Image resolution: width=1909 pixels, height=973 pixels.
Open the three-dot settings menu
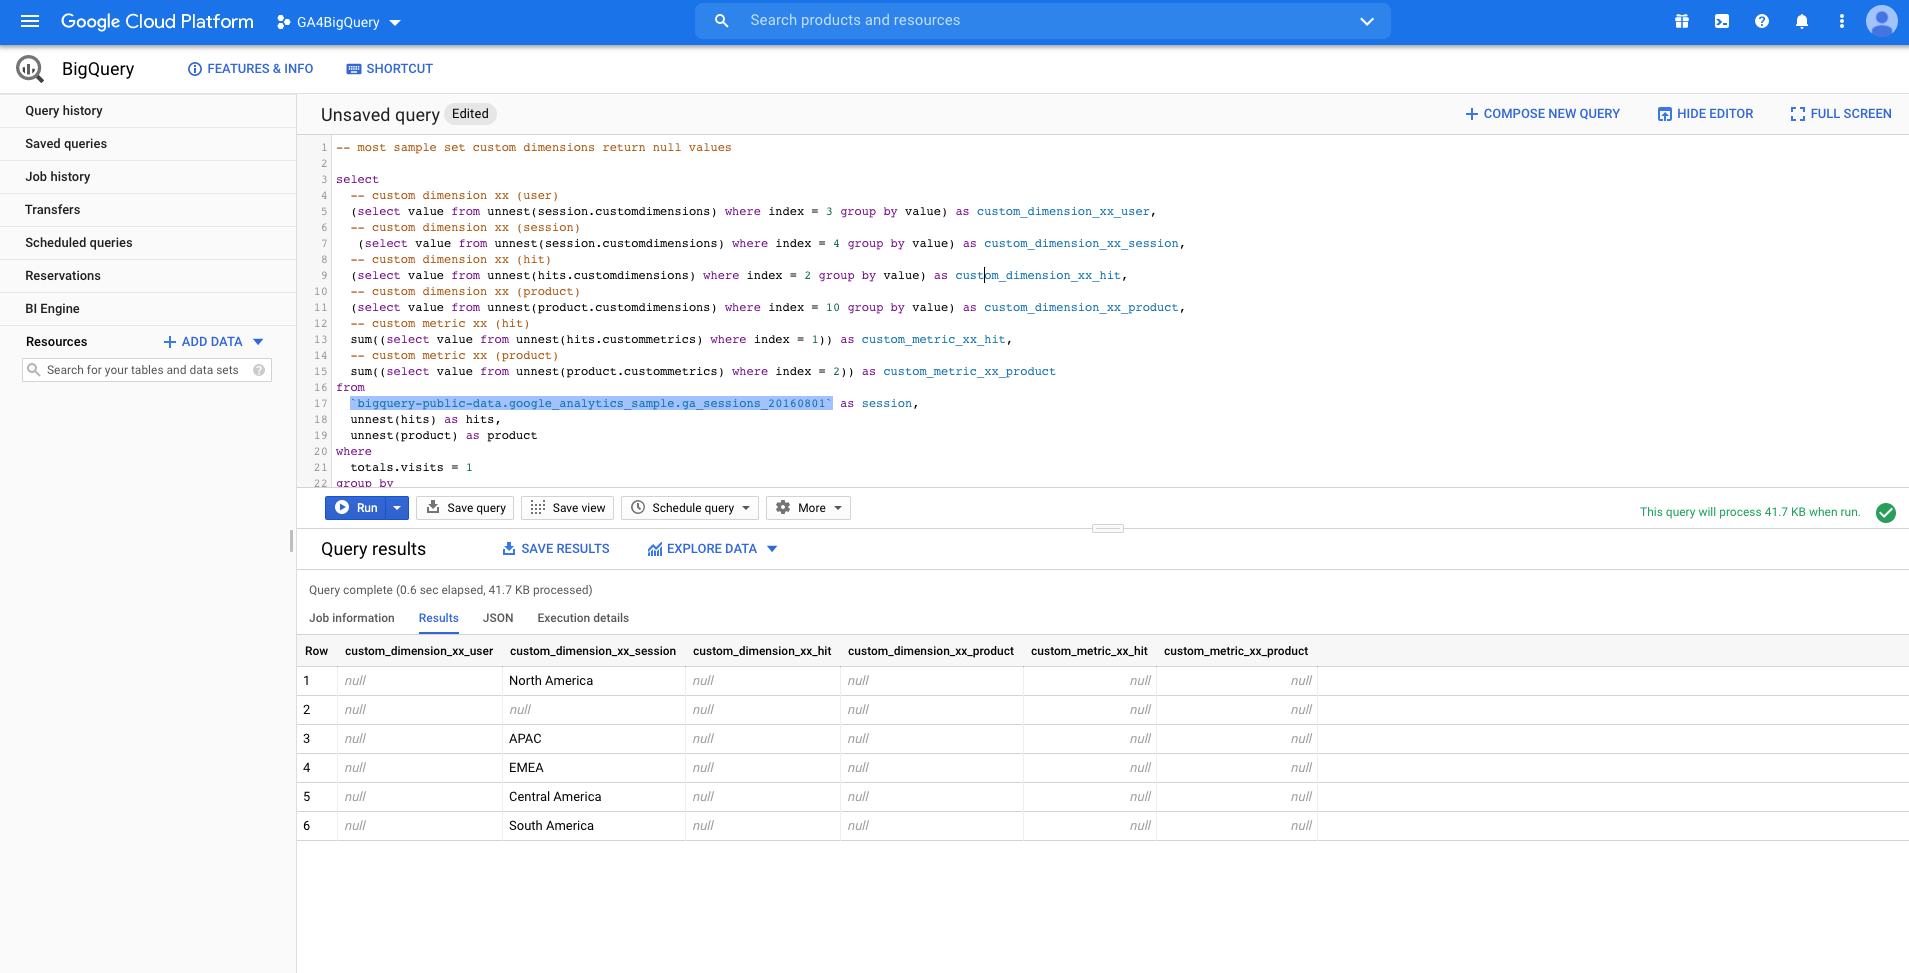pos(1842,21)
